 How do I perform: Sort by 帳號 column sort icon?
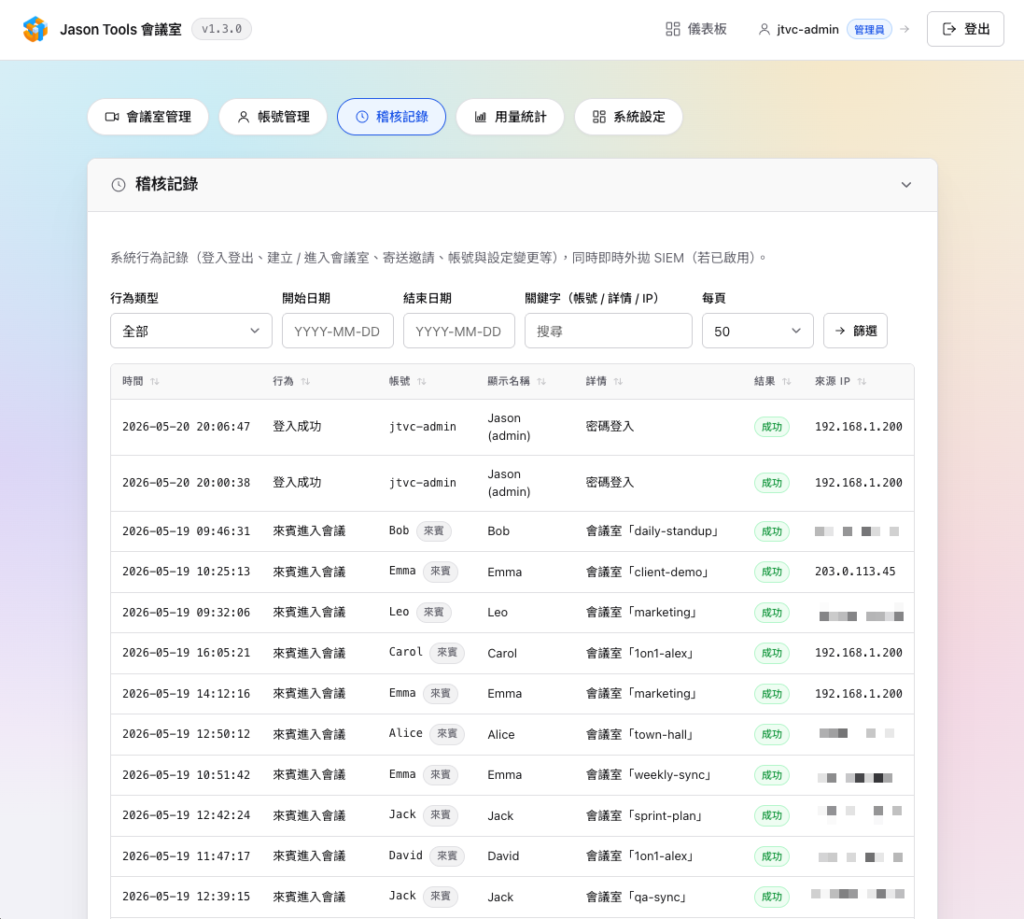(x=421, y=381)
